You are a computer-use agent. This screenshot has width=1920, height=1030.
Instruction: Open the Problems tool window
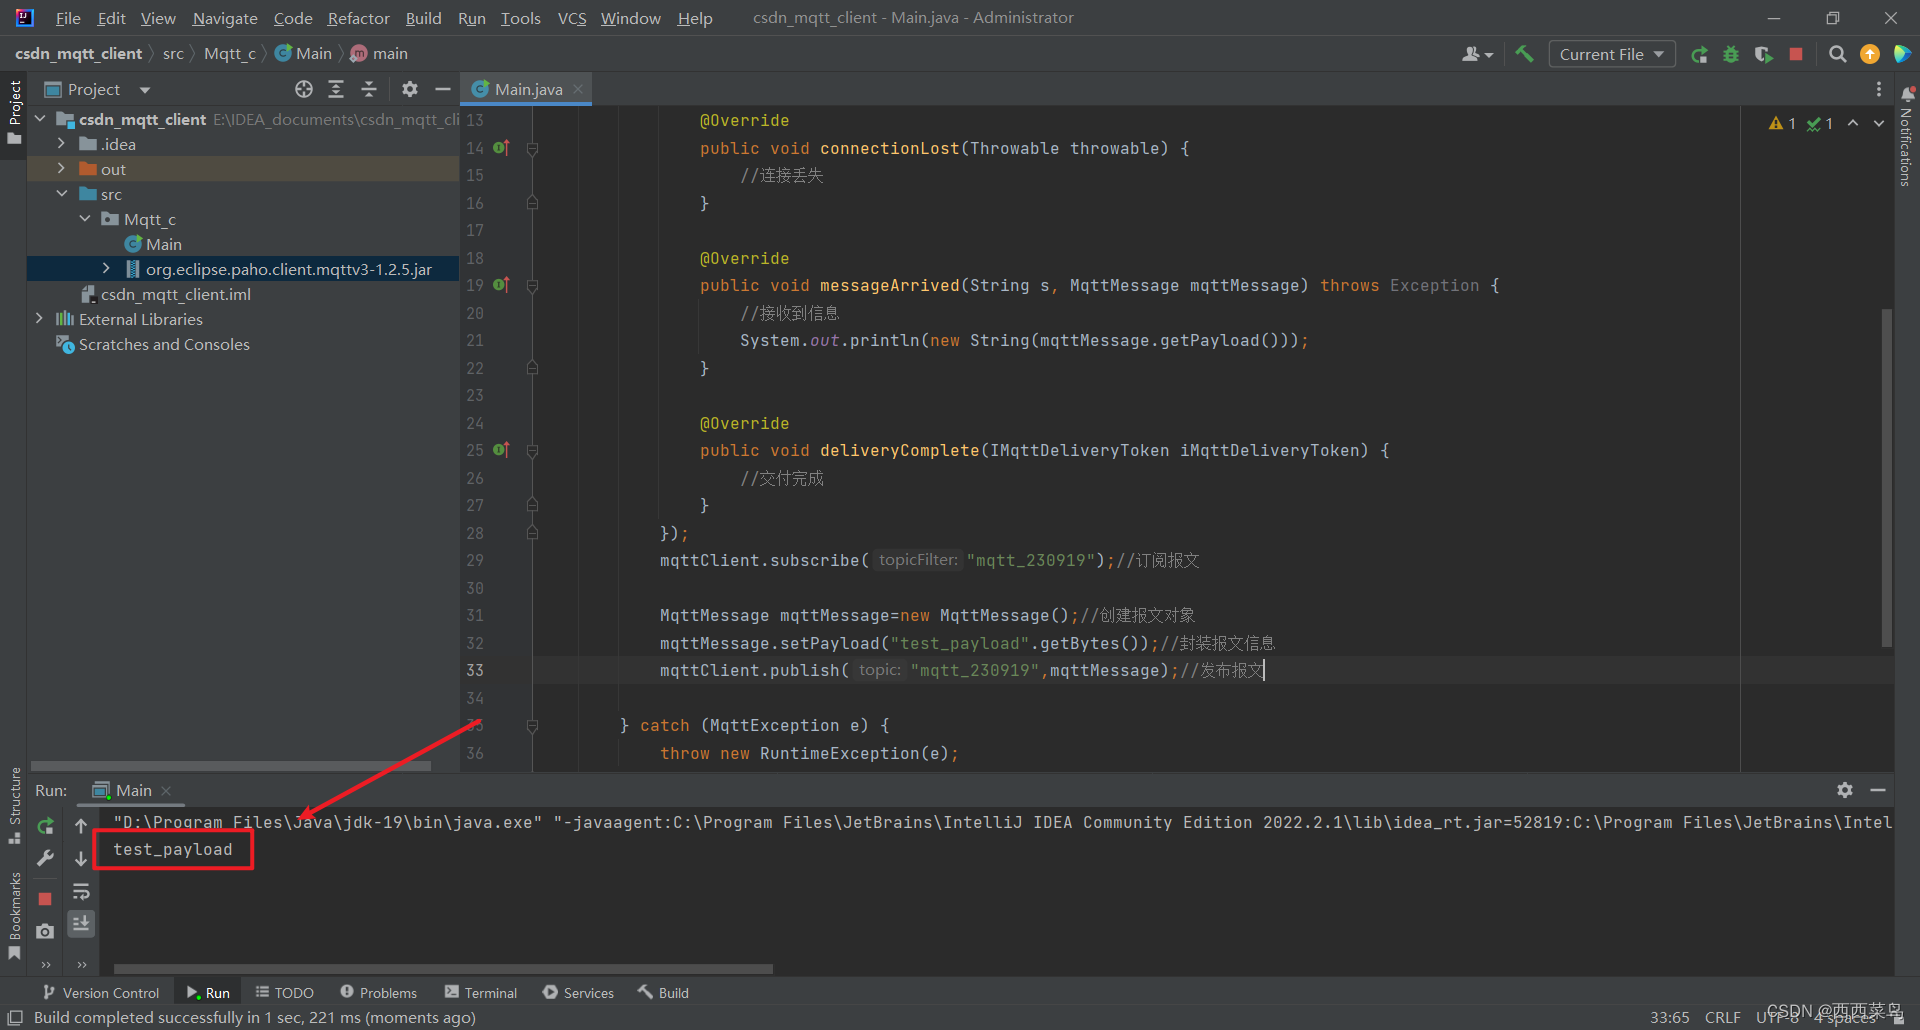378,993
